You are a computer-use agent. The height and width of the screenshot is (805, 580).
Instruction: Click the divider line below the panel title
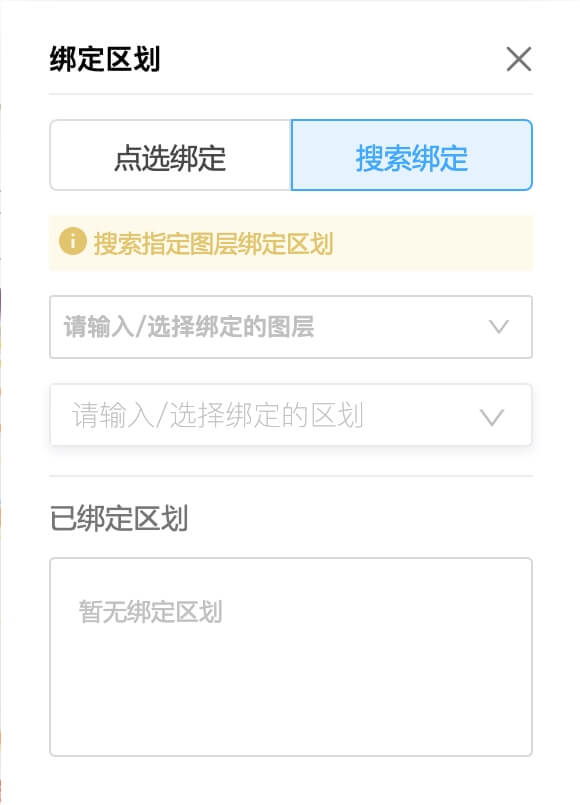[291, 94]
